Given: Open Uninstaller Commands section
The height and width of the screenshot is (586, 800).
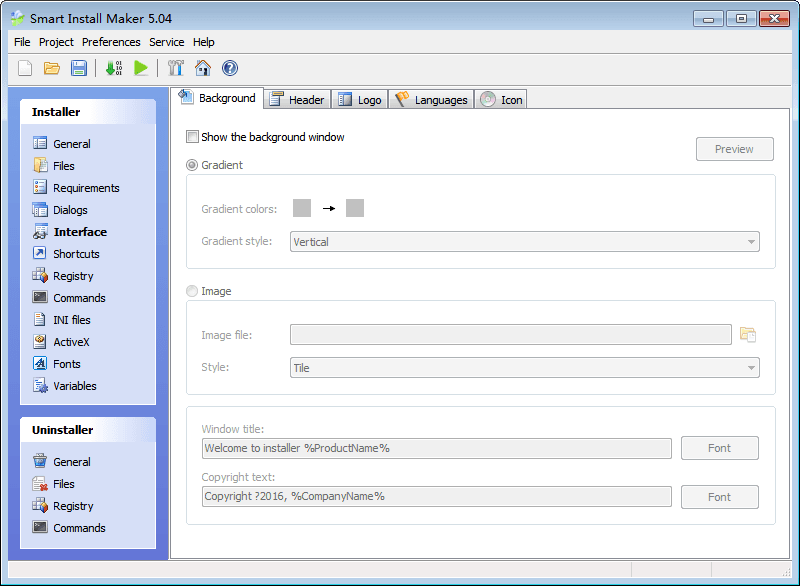Looking at the screenshot, I should pyautogui.click(x=69, y=528).
